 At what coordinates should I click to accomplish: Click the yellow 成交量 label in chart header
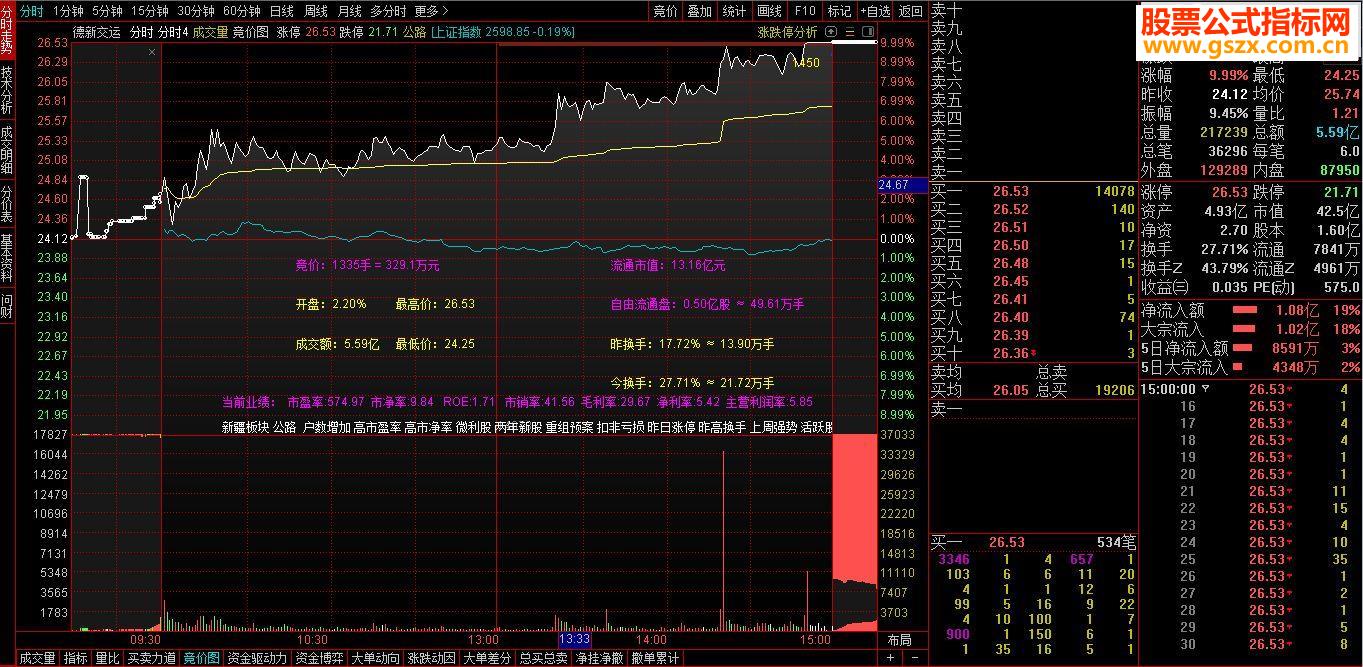tap(210, 32)
